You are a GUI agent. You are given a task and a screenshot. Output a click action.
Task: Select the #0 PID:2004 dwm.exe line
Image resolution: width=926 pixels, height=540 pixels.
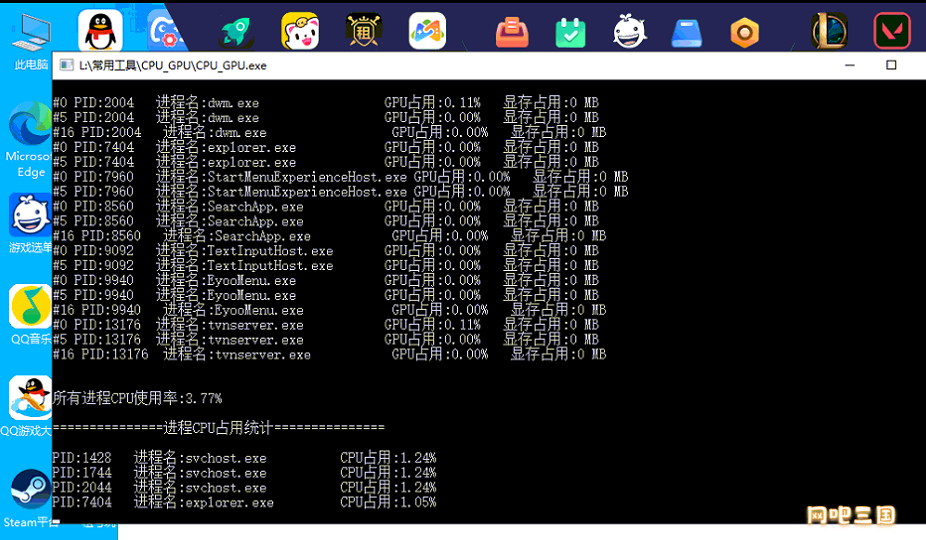point(326,103)
